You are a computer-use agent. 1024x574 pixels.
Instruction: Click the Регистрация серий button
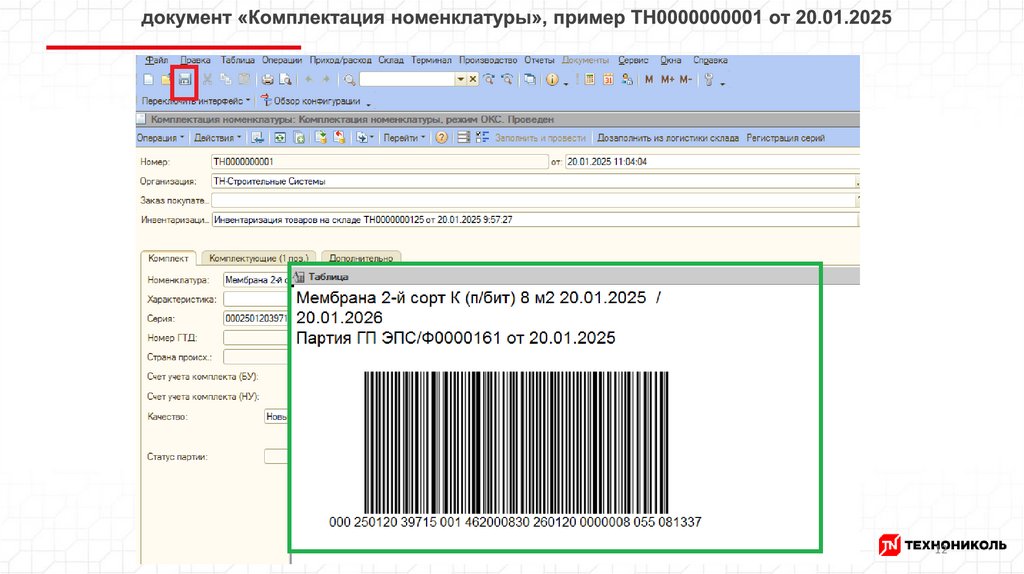click(785, 138)
